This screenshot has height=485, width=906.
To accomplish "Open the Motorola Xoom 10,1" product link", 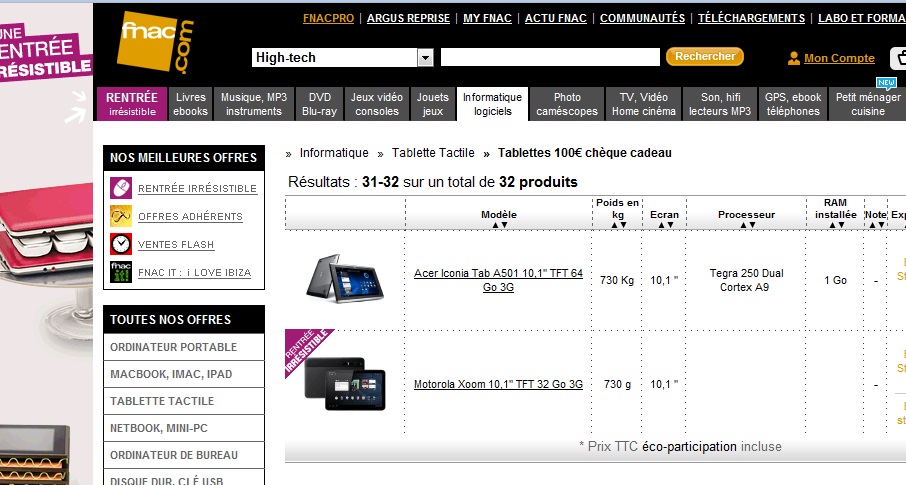I will [498, 384].
